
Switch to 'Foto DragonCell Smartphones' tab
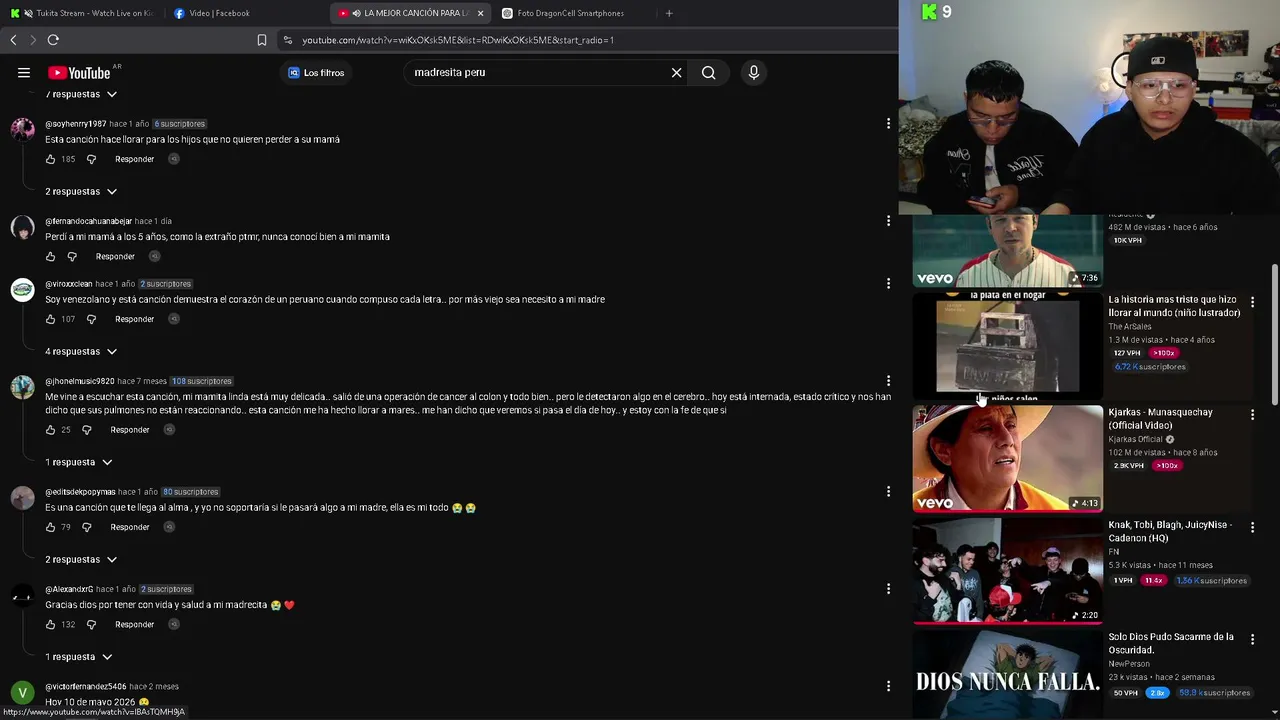[x=573, y=13]
